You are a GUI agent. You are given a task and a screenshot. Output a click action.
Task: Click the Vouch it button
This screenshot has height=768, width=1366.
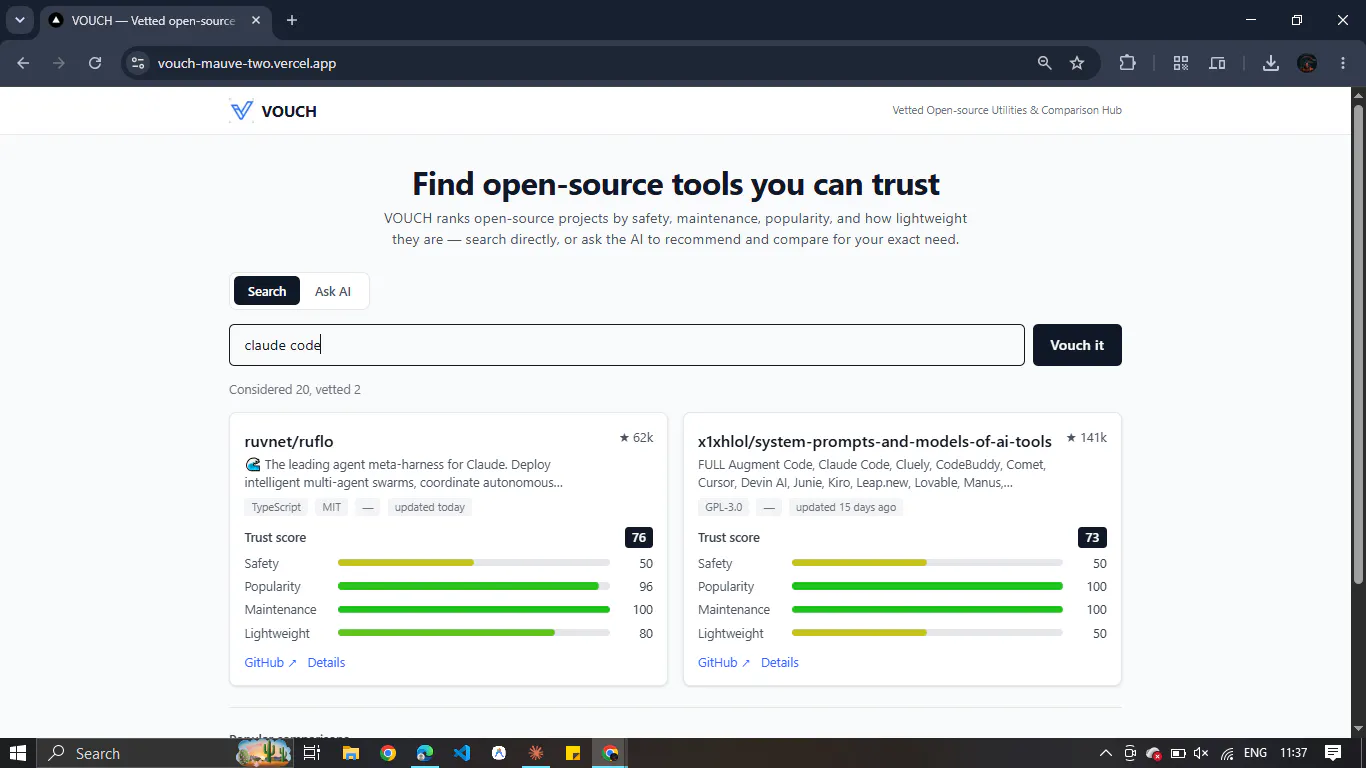tap(1077, 345)
